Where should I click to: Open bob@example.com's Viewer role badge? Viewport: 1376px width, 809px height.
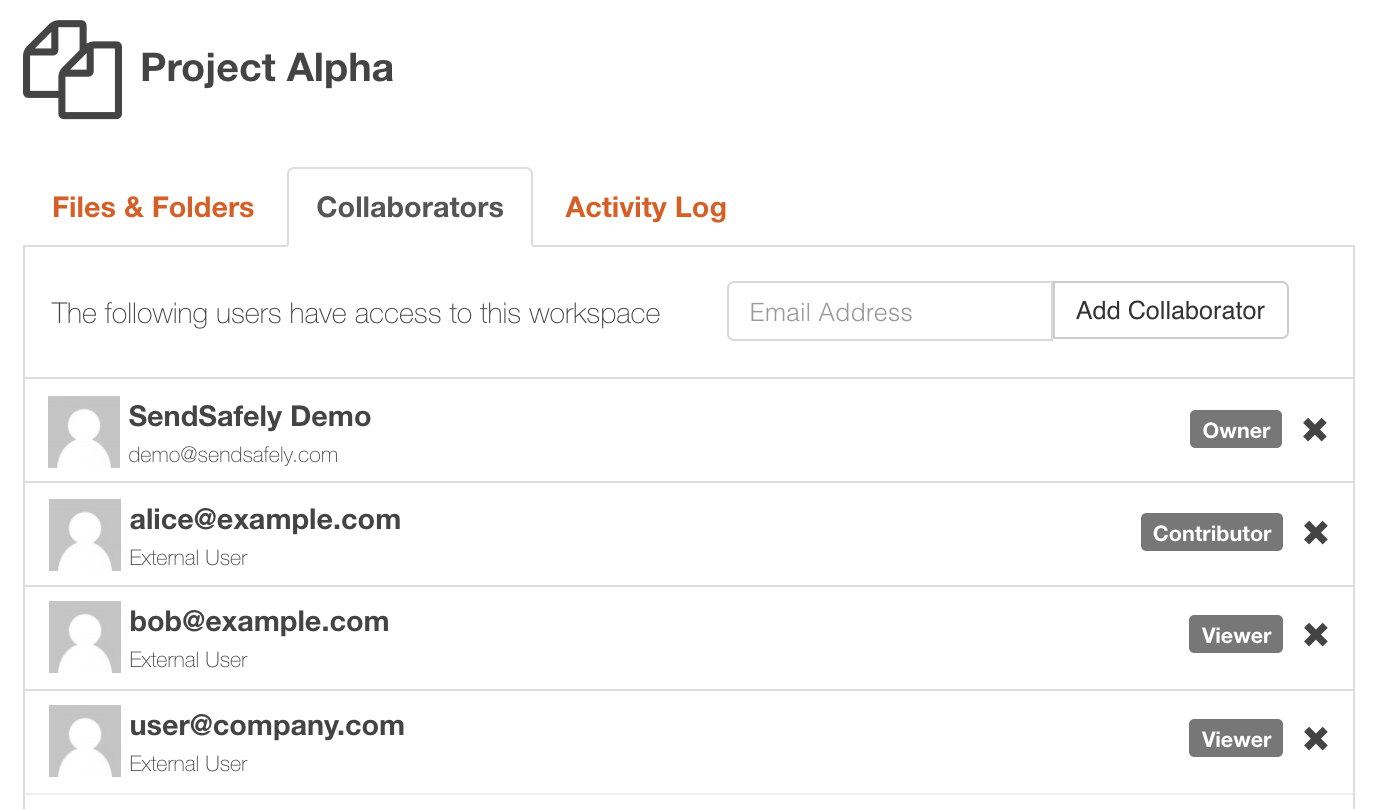tap(1236, 635)
